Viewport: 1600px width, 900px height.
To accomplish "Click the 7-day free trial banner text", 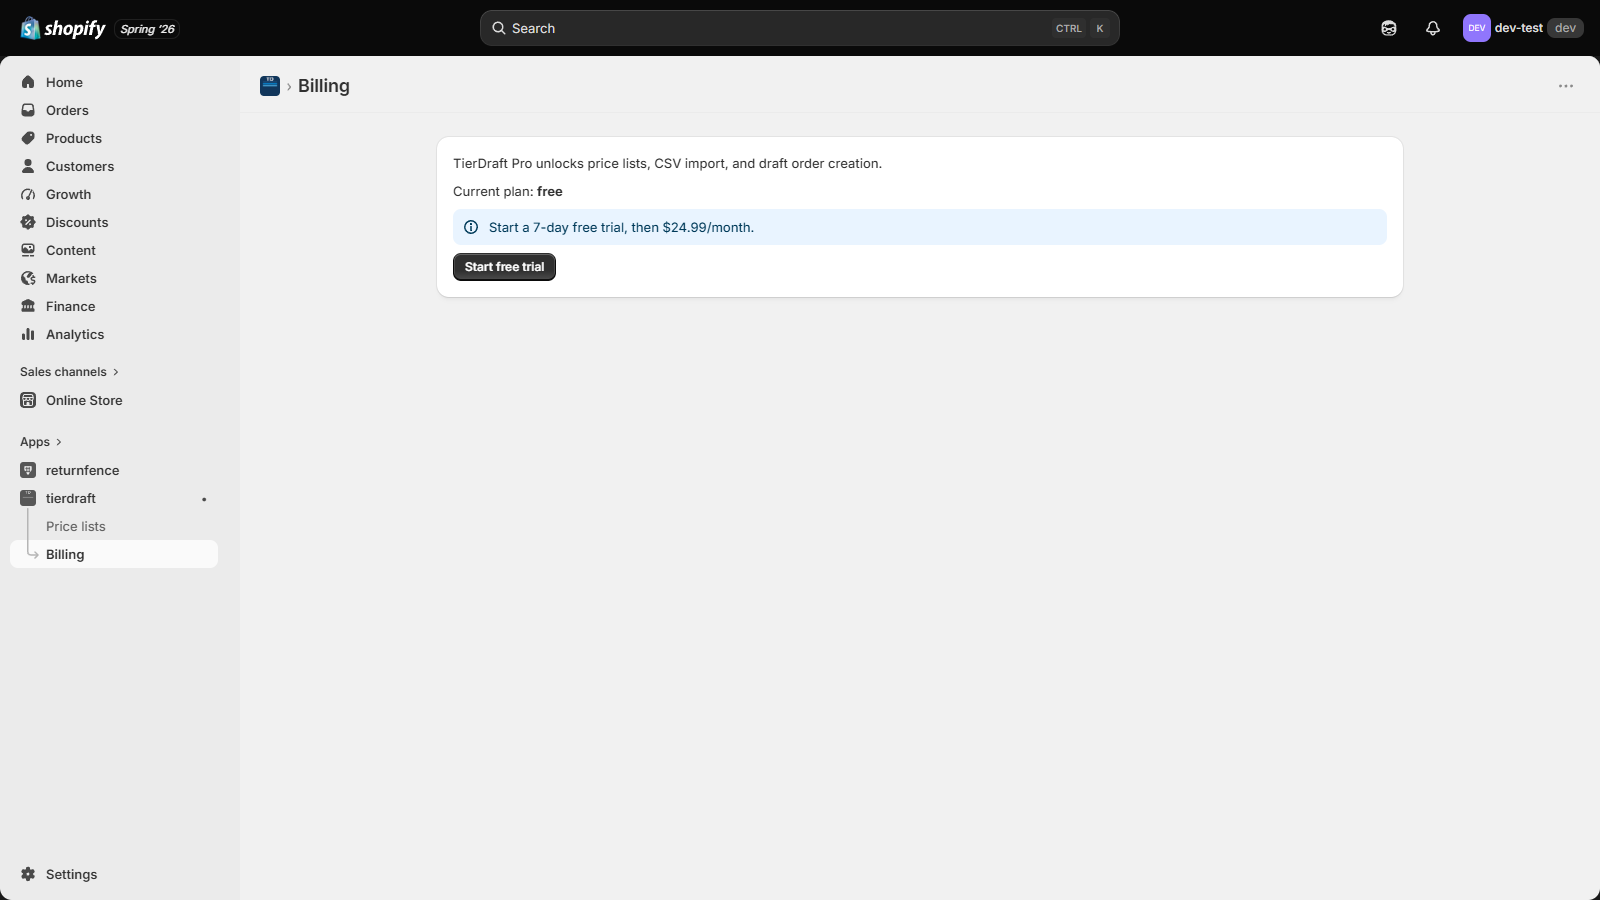I will [x=621, y=227].
